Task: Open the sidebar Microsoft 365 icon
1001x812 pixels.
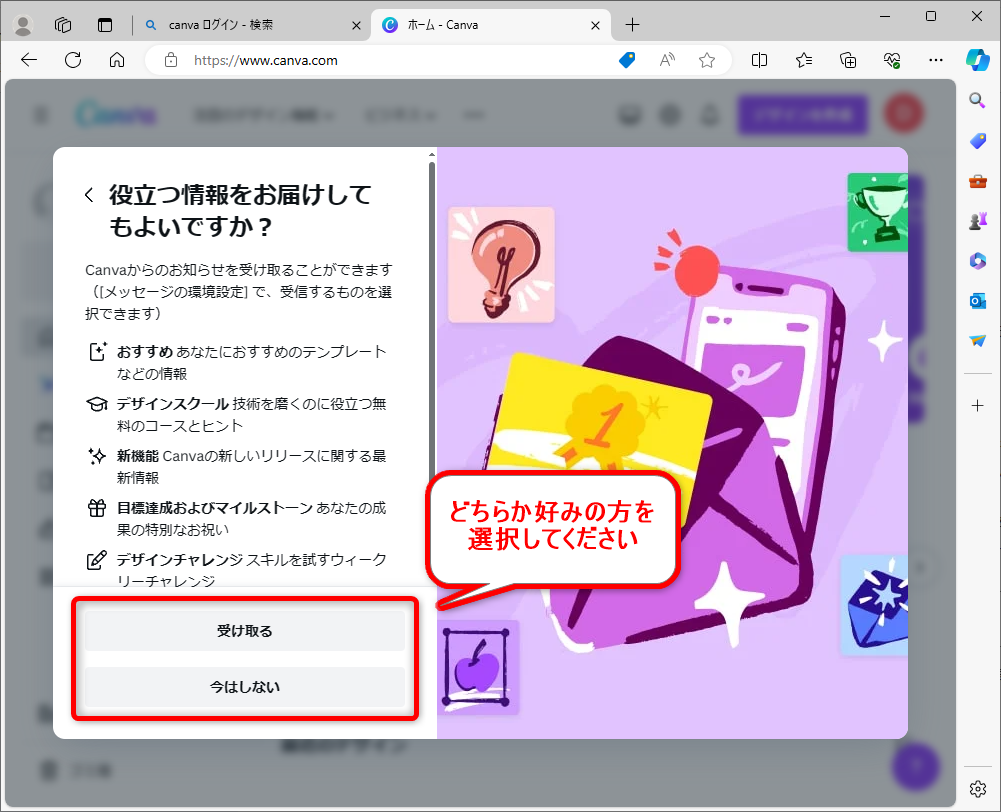Action: tap(977, 261)
